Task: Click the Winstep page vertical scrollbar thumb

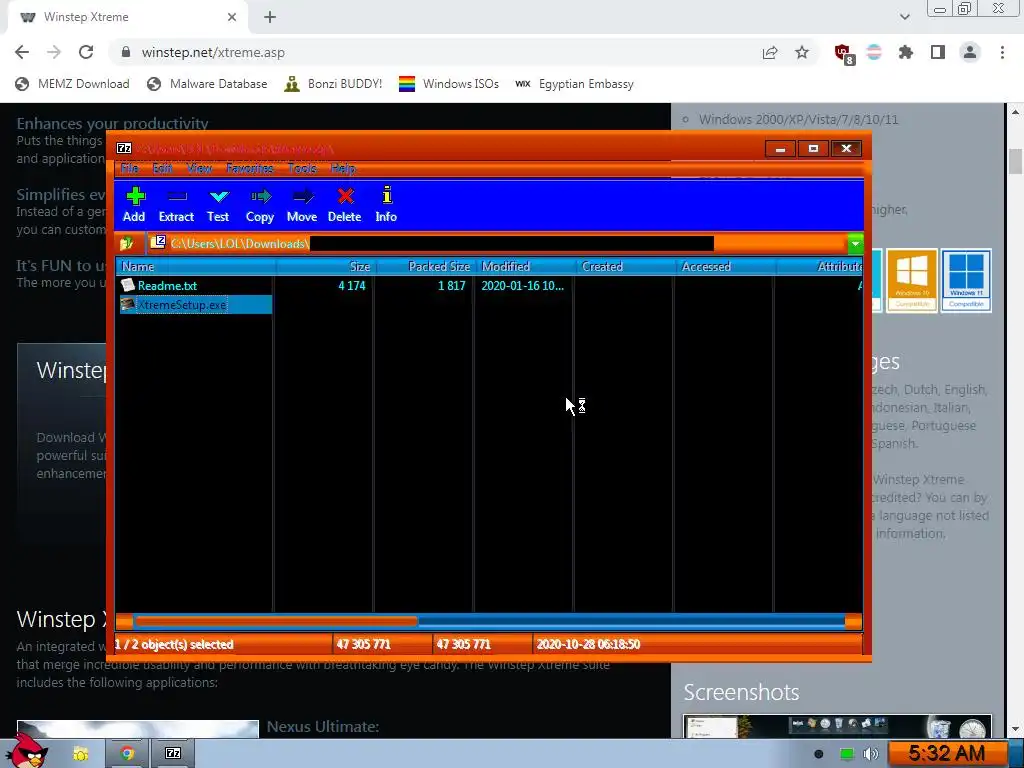Action: click(x=1015, y=161)
